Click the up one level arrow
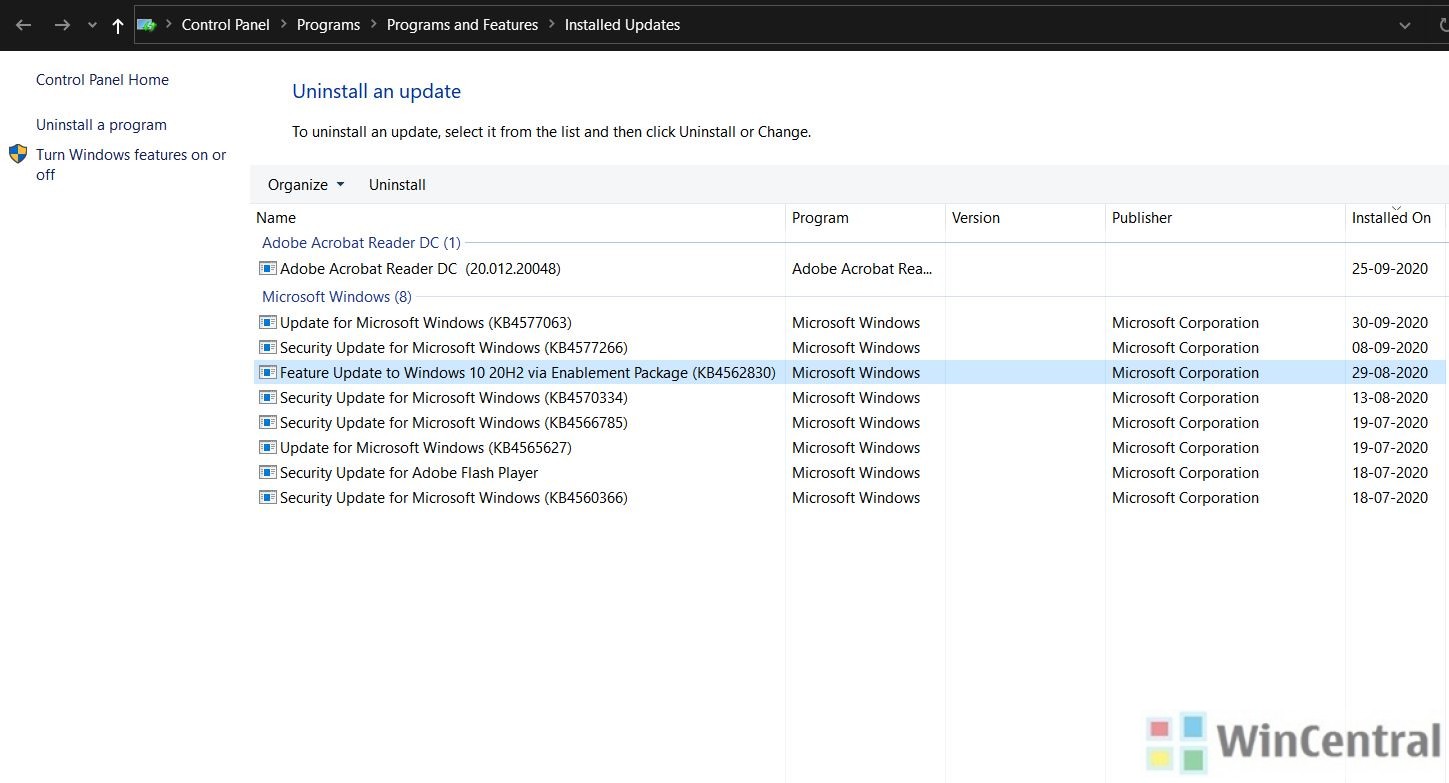Viewport: 1449px width, 783px height. [x=117, y=25]
